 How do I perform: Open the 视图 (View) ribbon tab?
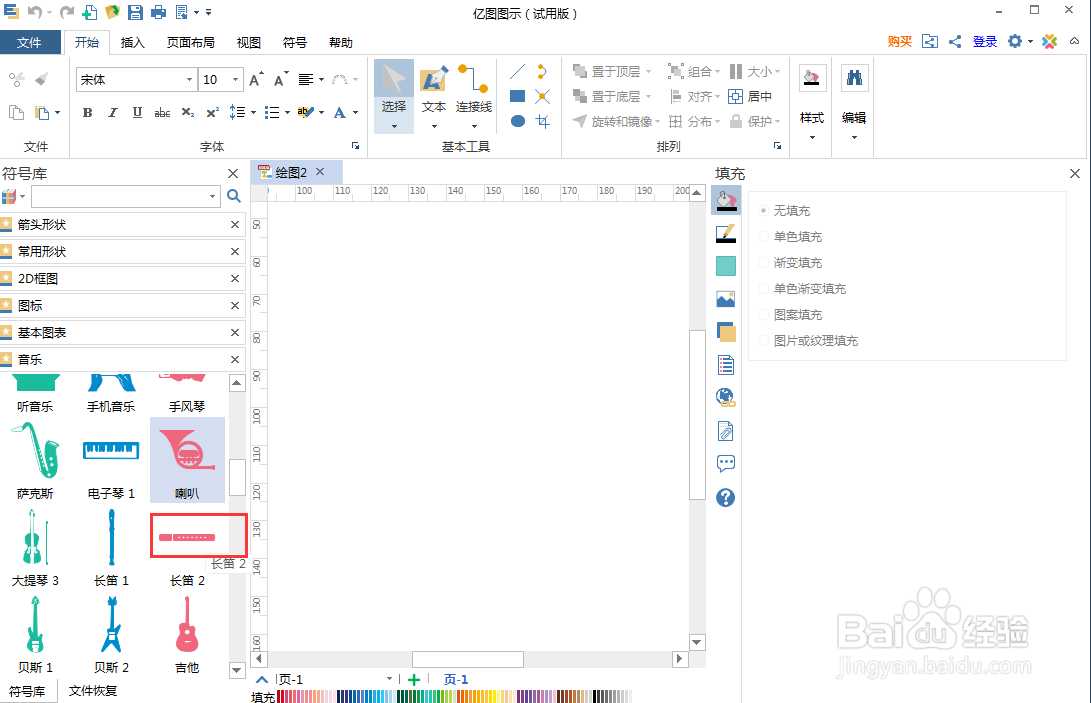click(x=248, y=42)
